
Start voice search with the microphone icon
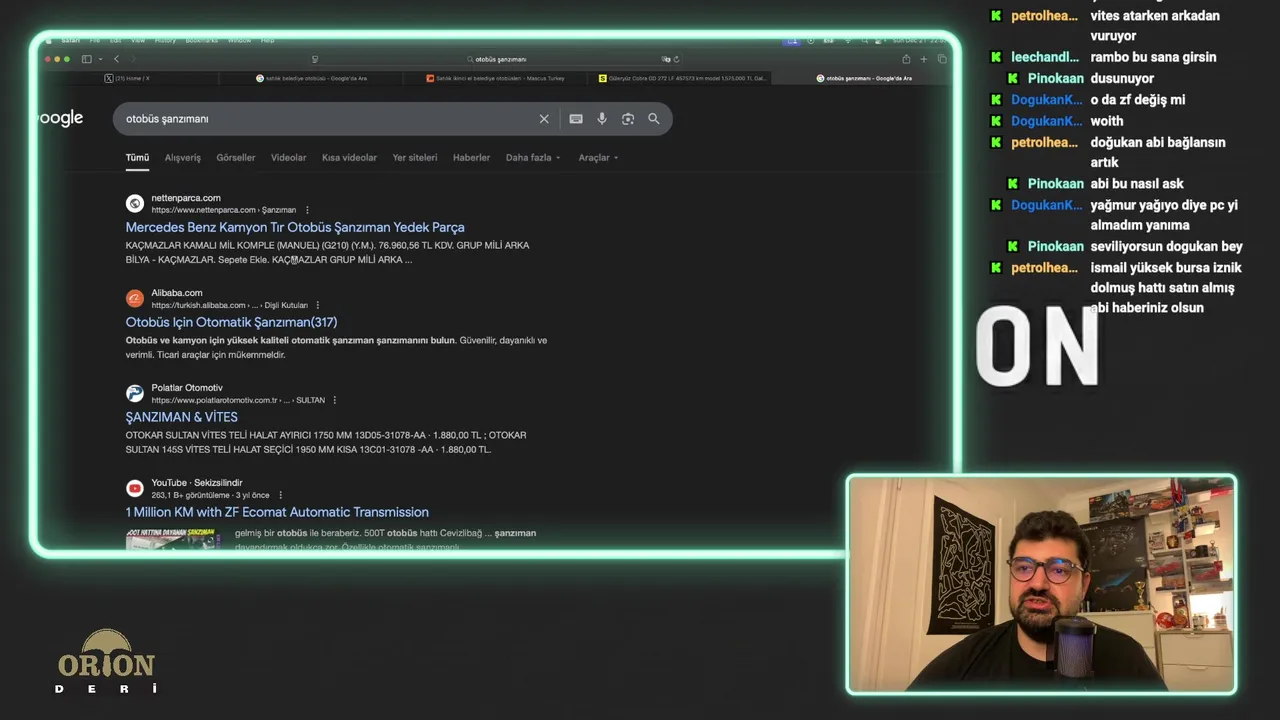click(602, 119)
